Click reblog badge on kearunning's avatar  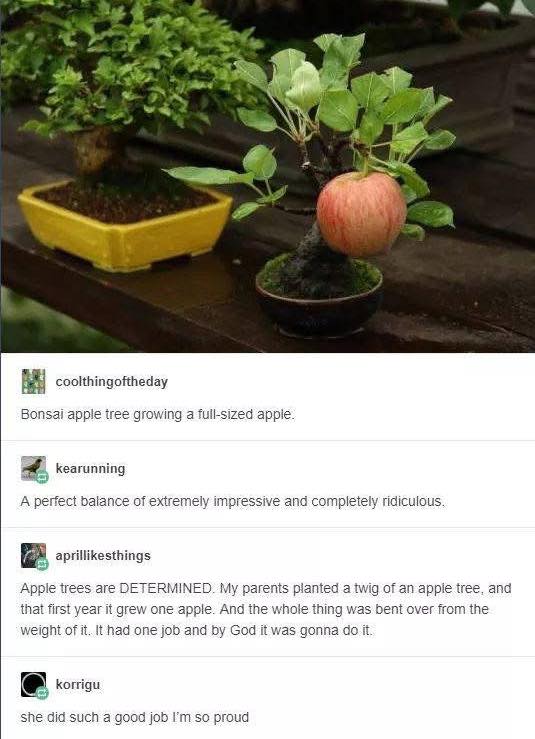[42, 477]
